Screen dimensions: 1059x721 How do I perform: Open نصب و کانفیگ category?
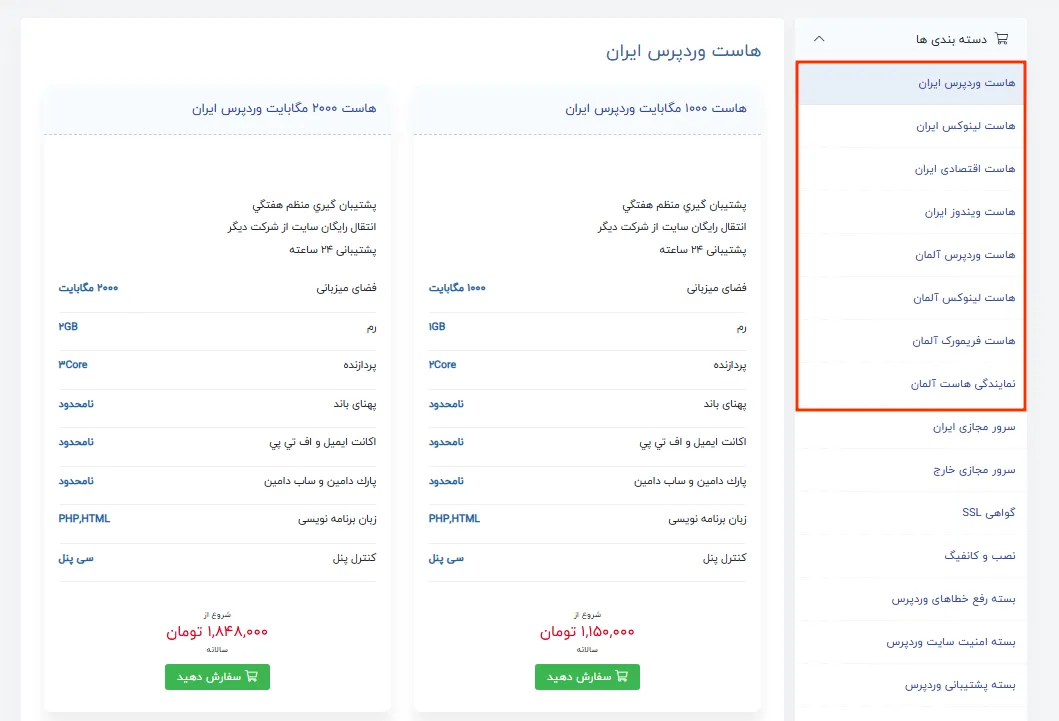(x=911, y=556)
